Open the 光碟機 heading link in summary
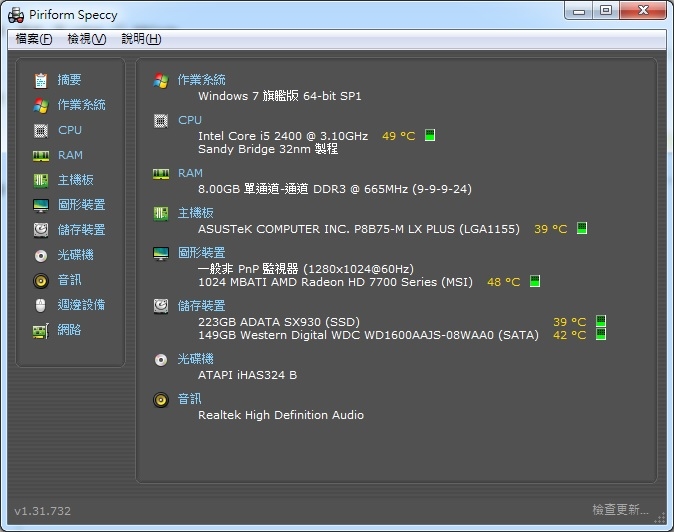 pos(196,359)
